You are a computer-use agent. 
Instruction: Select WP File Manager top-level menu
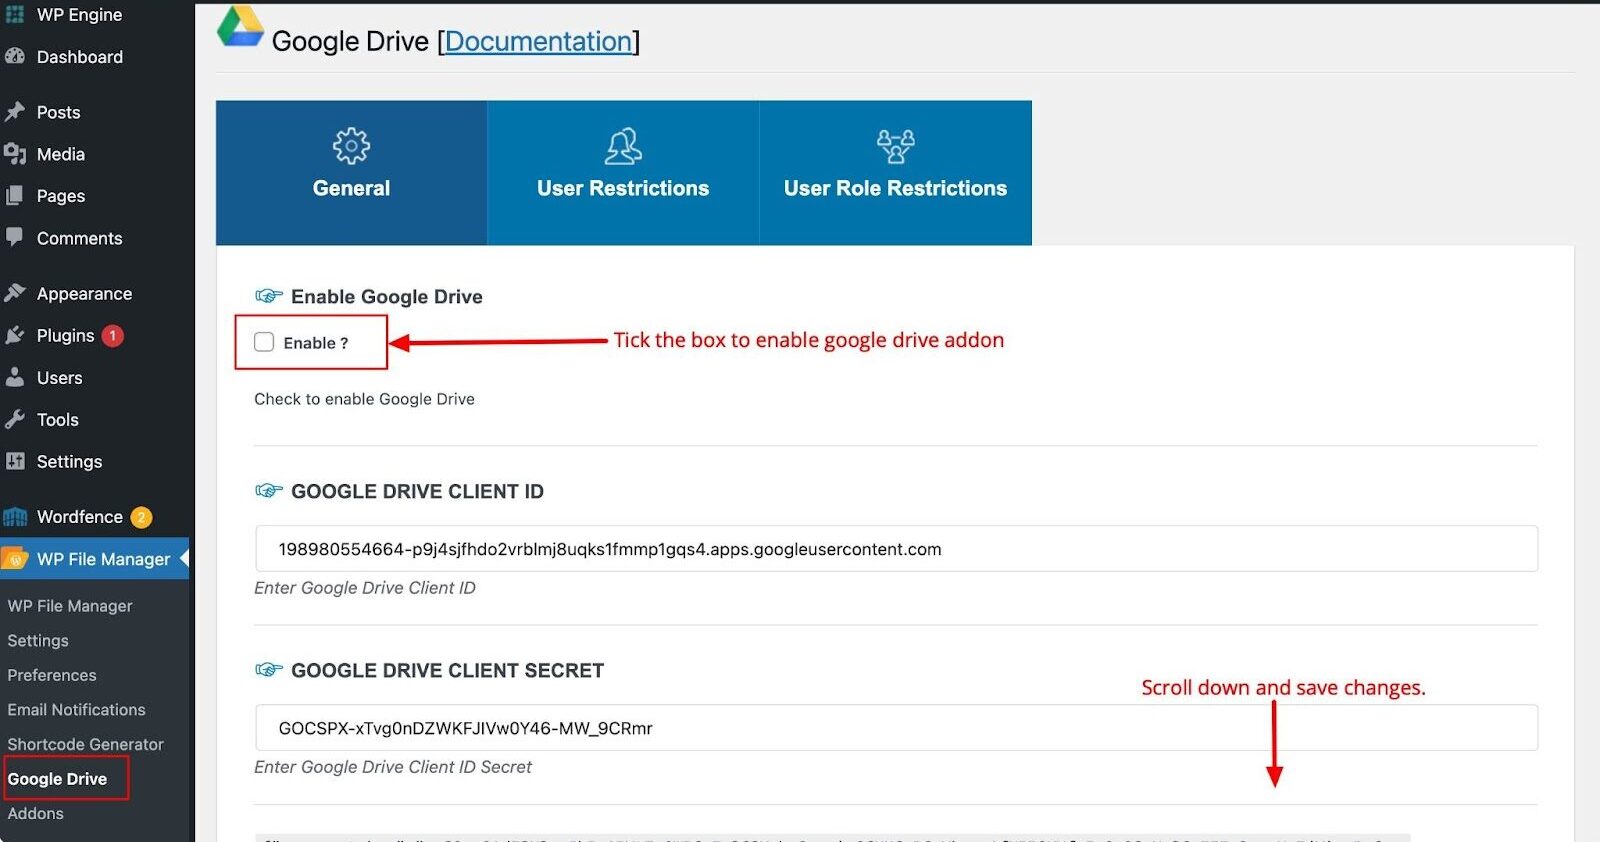pos(95,559)
